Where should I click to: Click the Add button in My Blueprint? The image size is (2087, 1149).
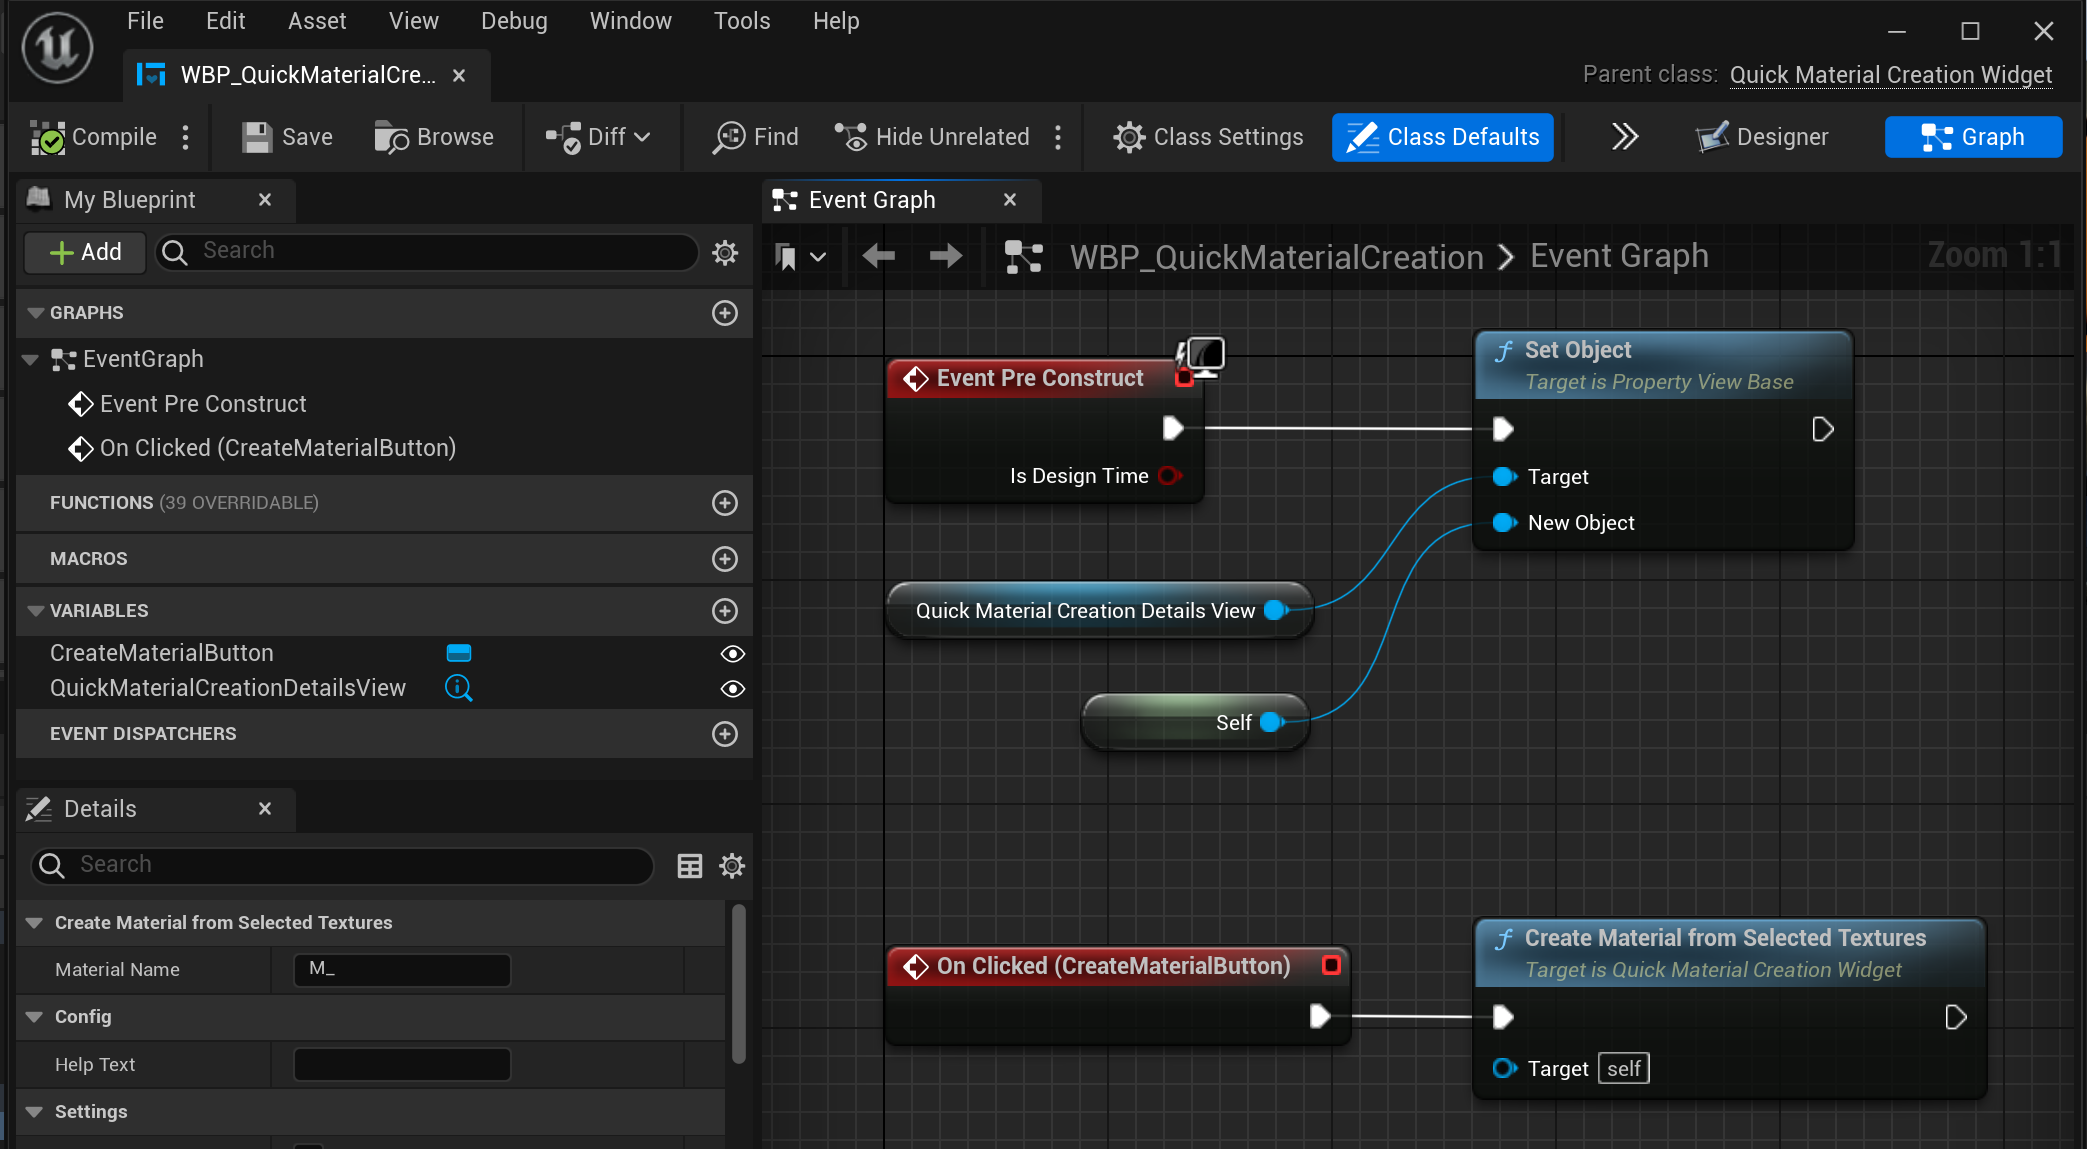click(x=86, y=252)
